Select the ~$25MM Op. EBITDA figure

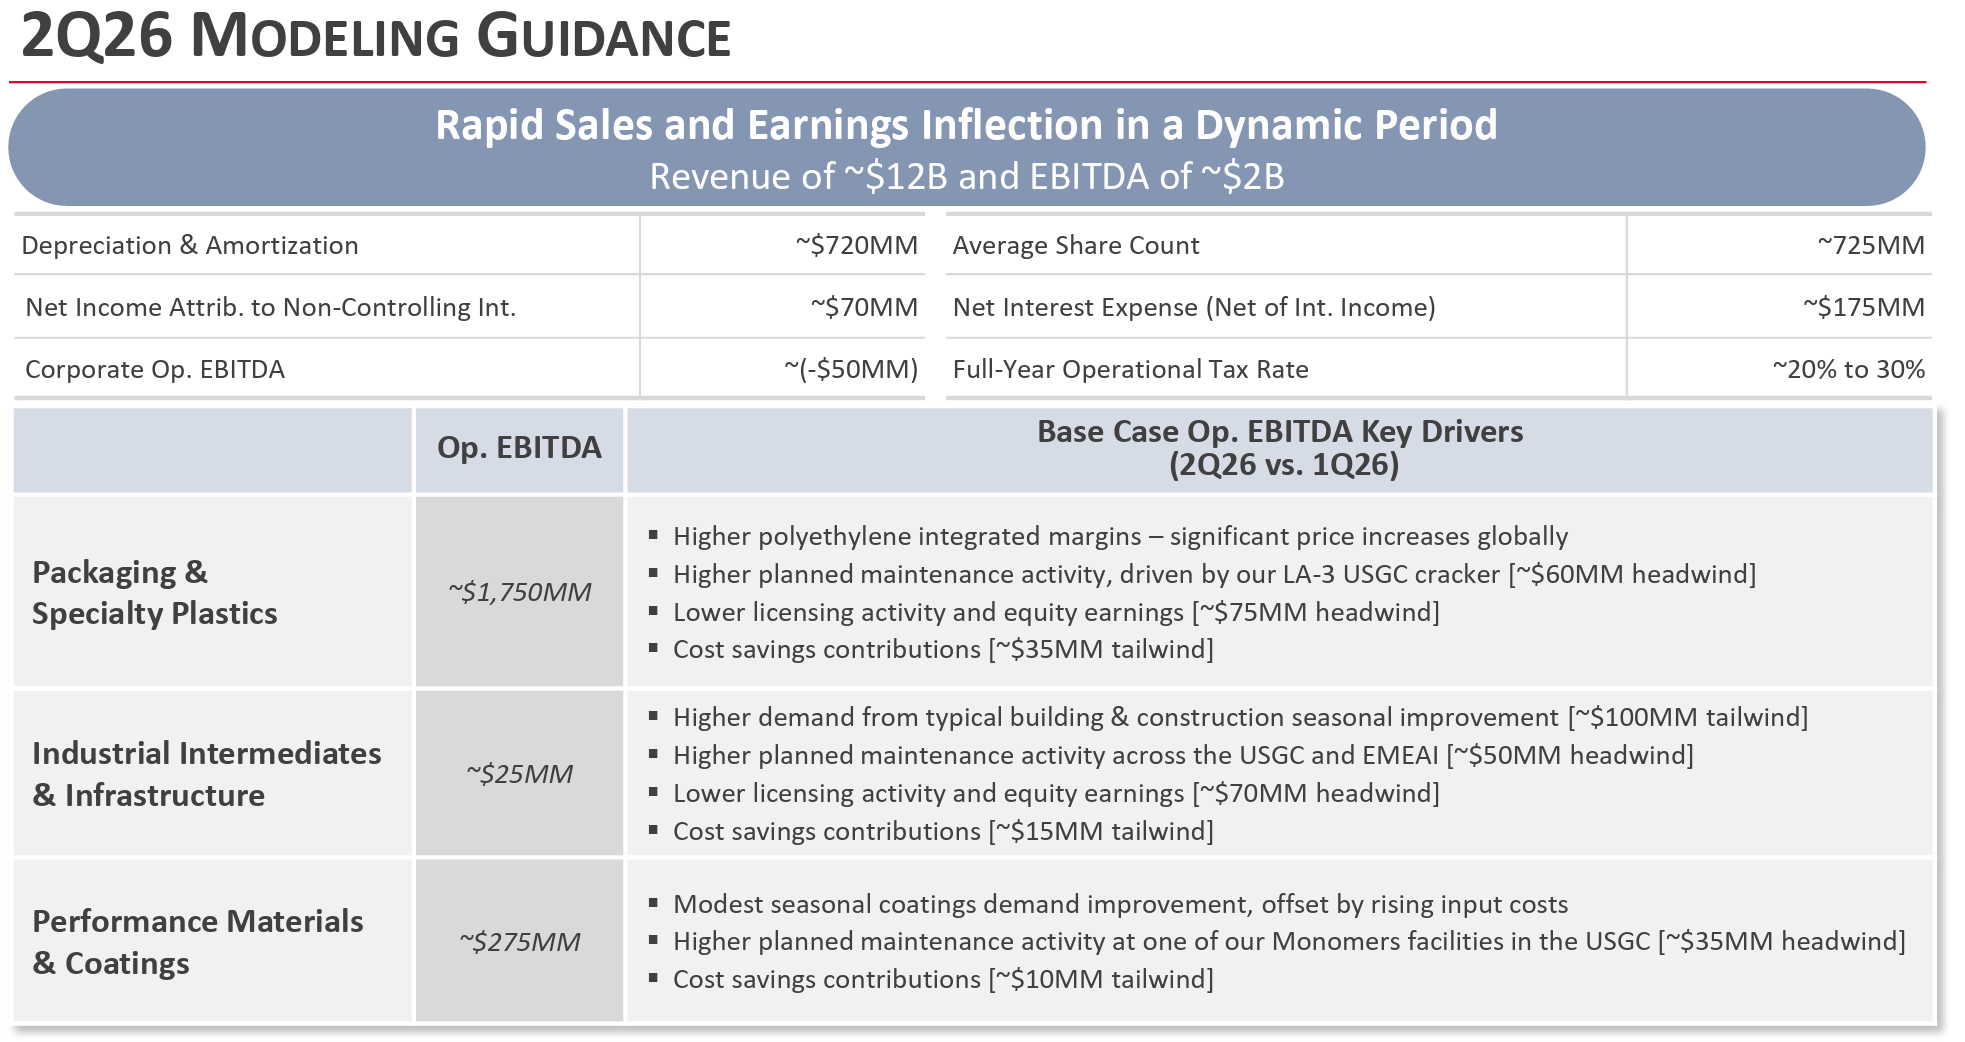point(519,774)
